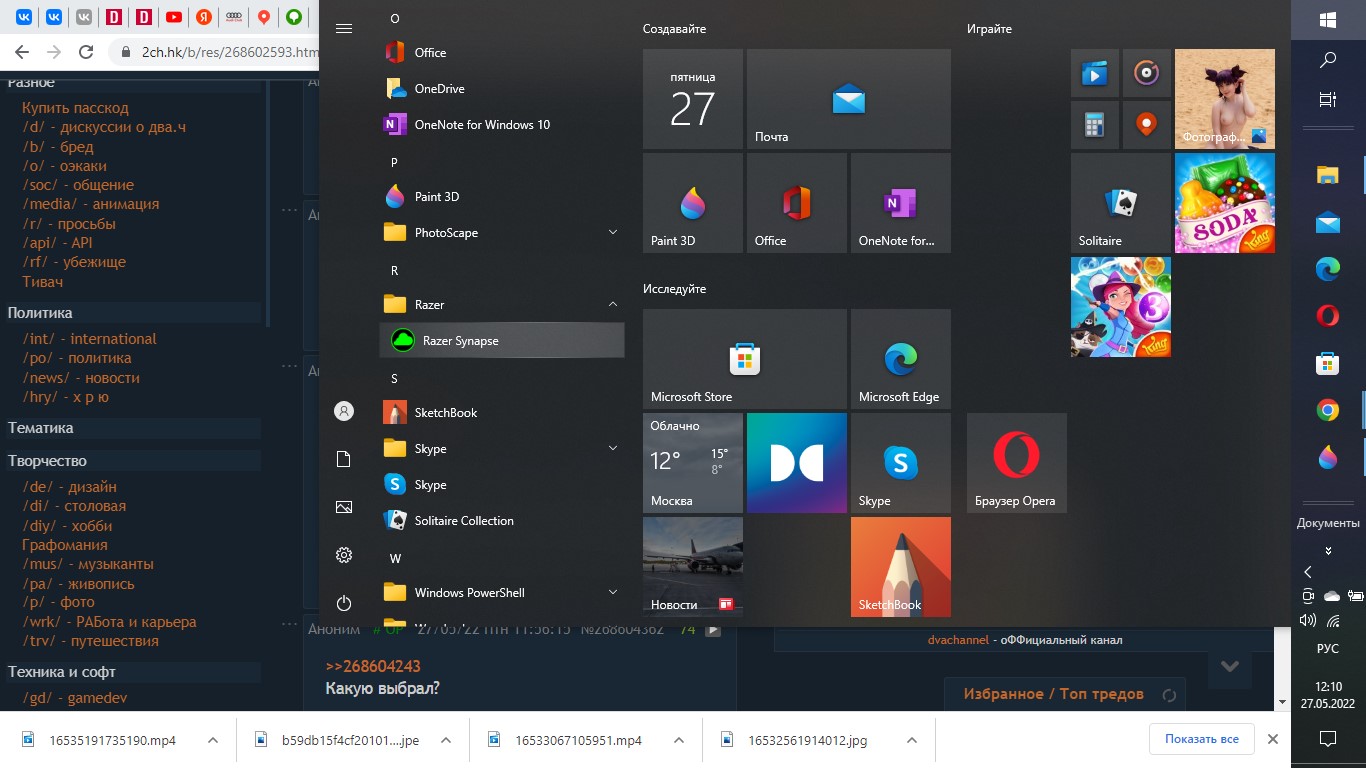Click the browser Back arrow
Viewport: 1366px width, 768px height.
coord(22,52)
